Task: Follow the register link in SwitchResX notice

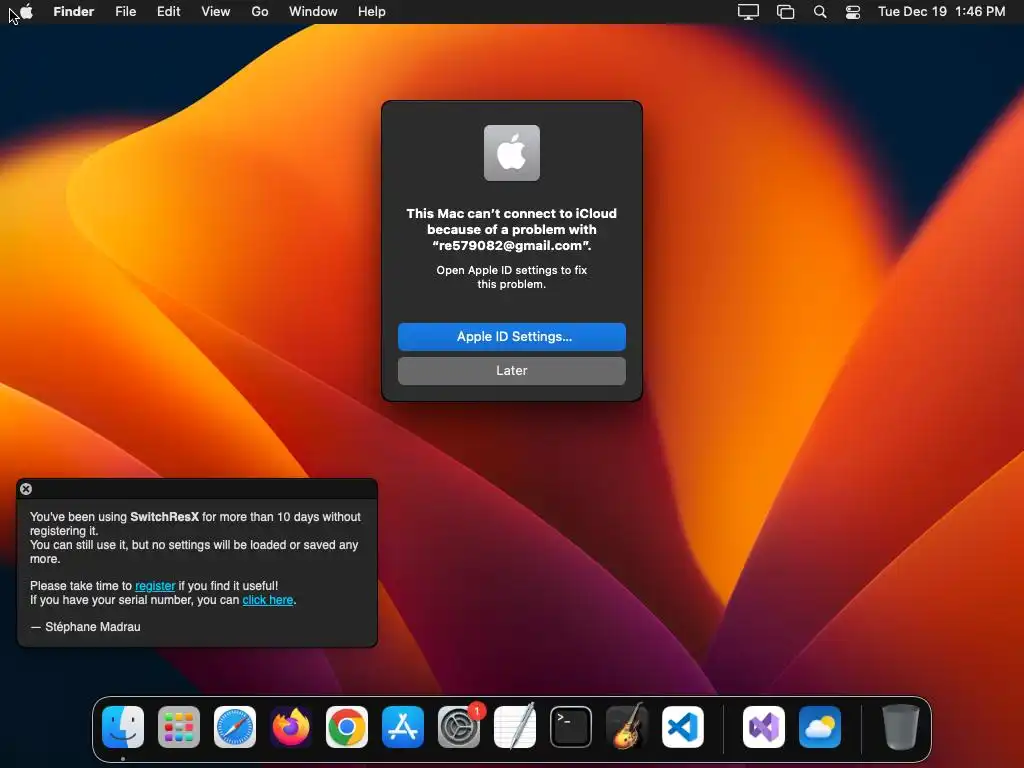Action: click(x=155, y=586)
